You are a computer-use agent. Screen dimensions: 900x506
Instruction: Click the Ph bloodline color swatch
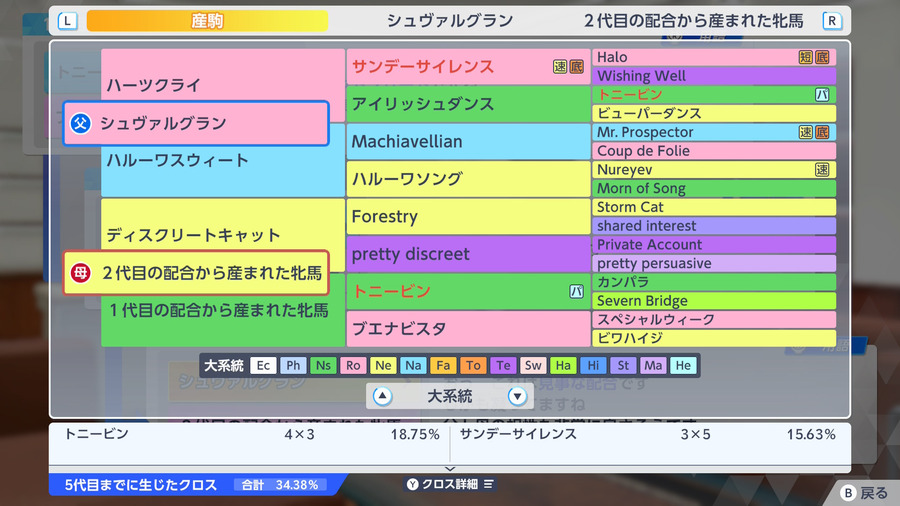[293, 365]
